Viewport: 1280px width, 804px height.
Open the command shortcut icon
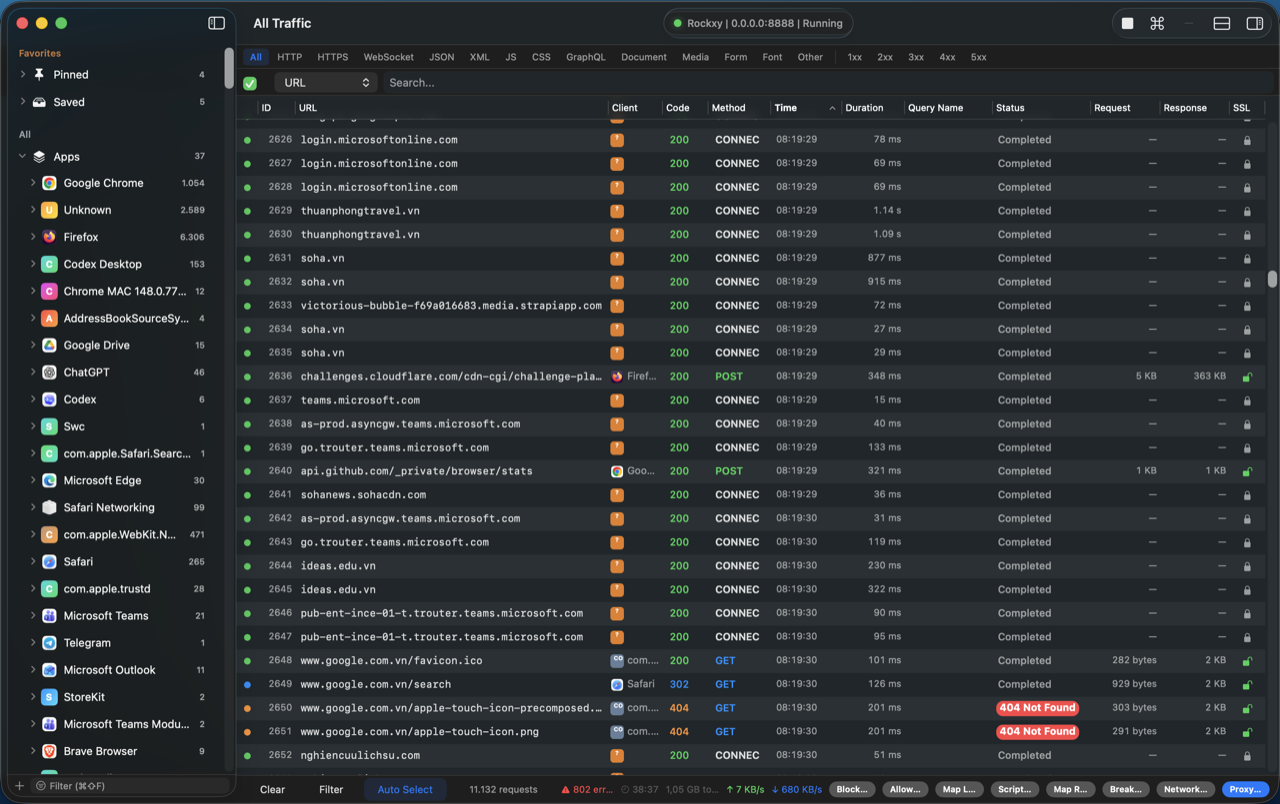point(1157,23)
